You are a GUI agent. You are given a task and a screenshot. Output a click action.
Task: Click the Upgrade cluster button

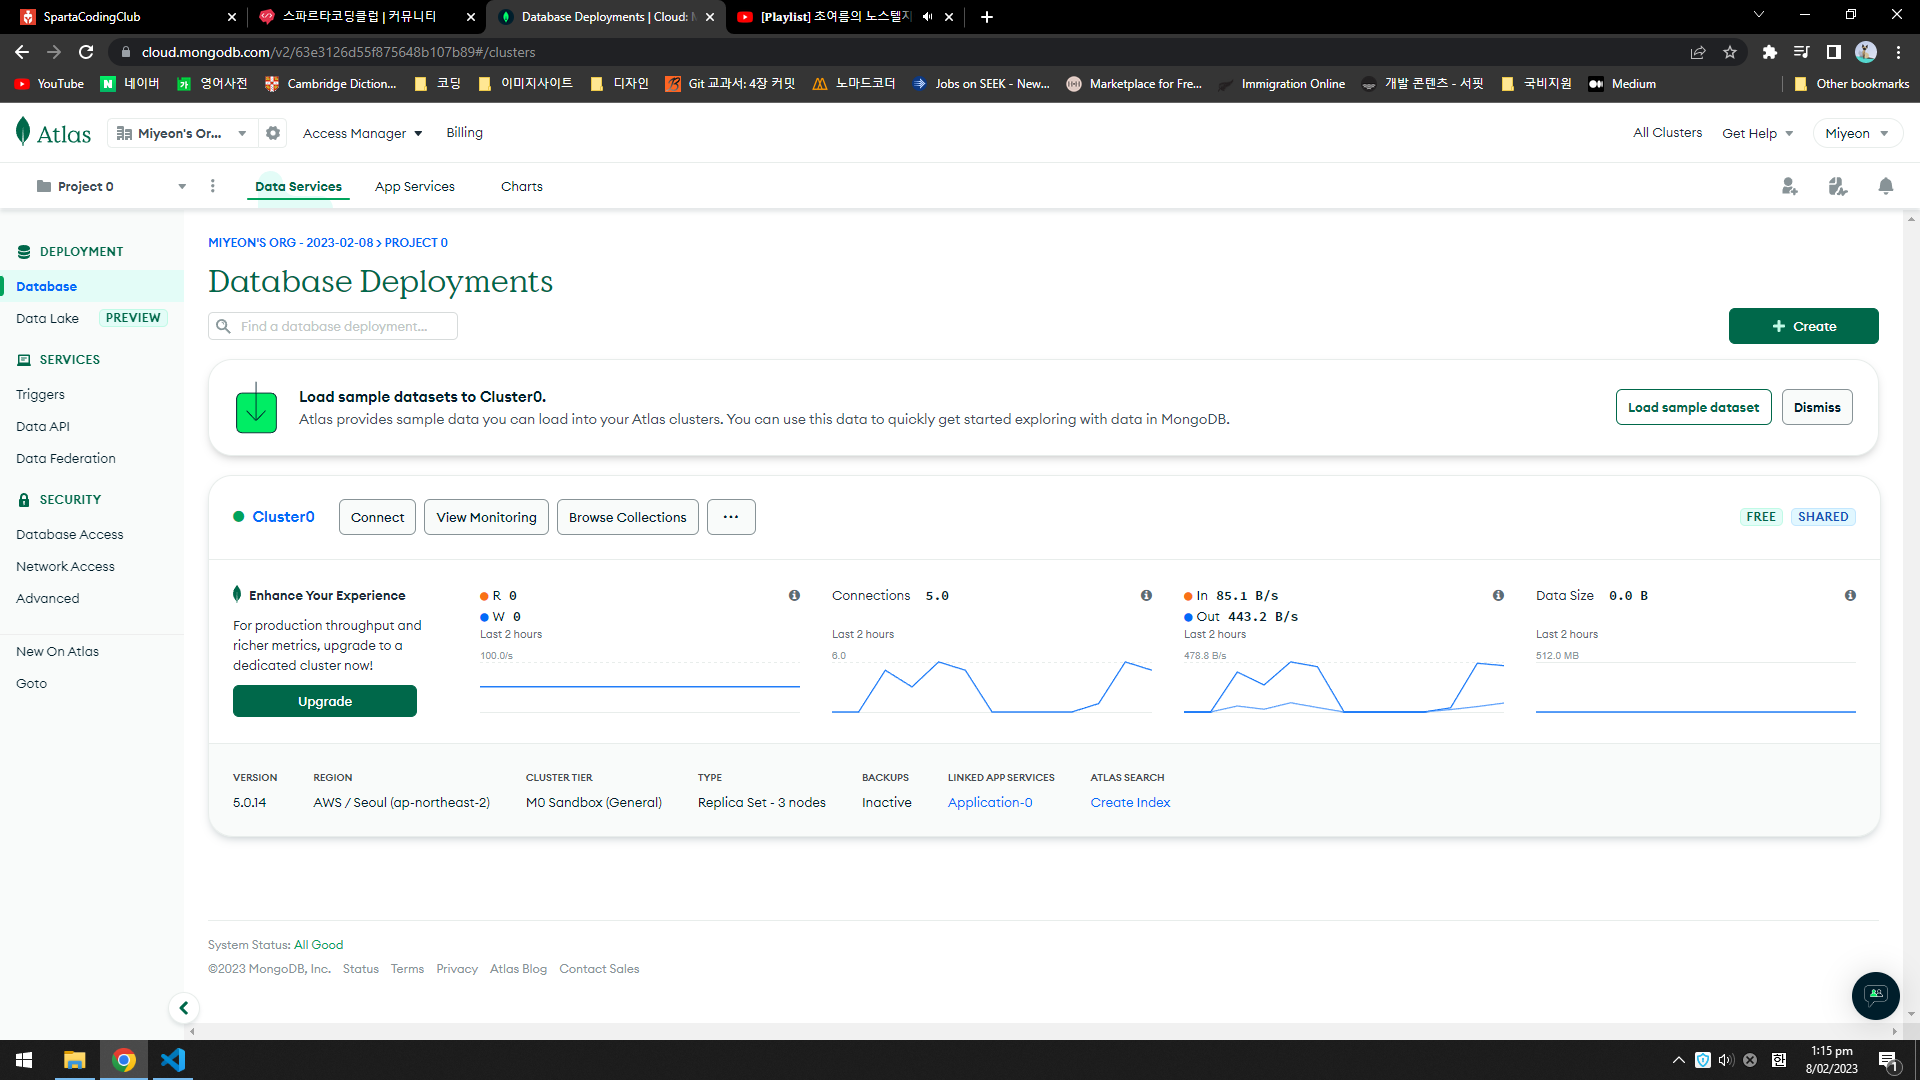pyautogui.click(x=325, y=701)
